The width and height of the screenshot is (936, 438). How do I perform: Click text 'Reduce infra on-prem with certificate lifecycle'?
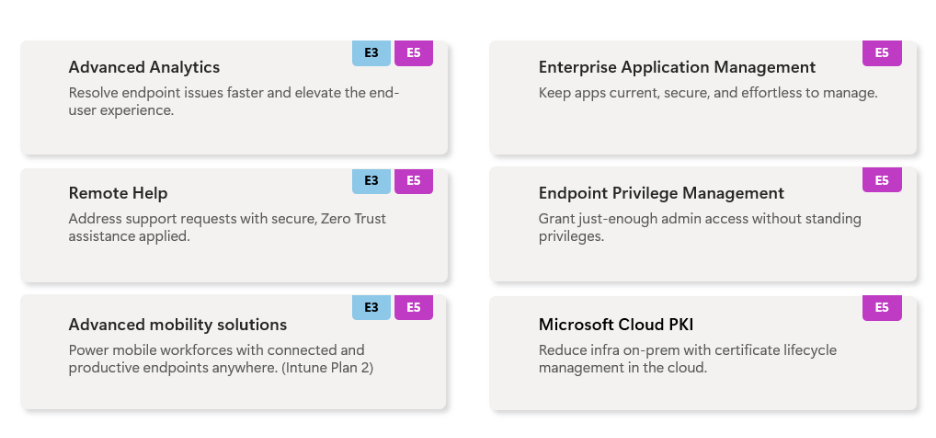pos(688,350)
